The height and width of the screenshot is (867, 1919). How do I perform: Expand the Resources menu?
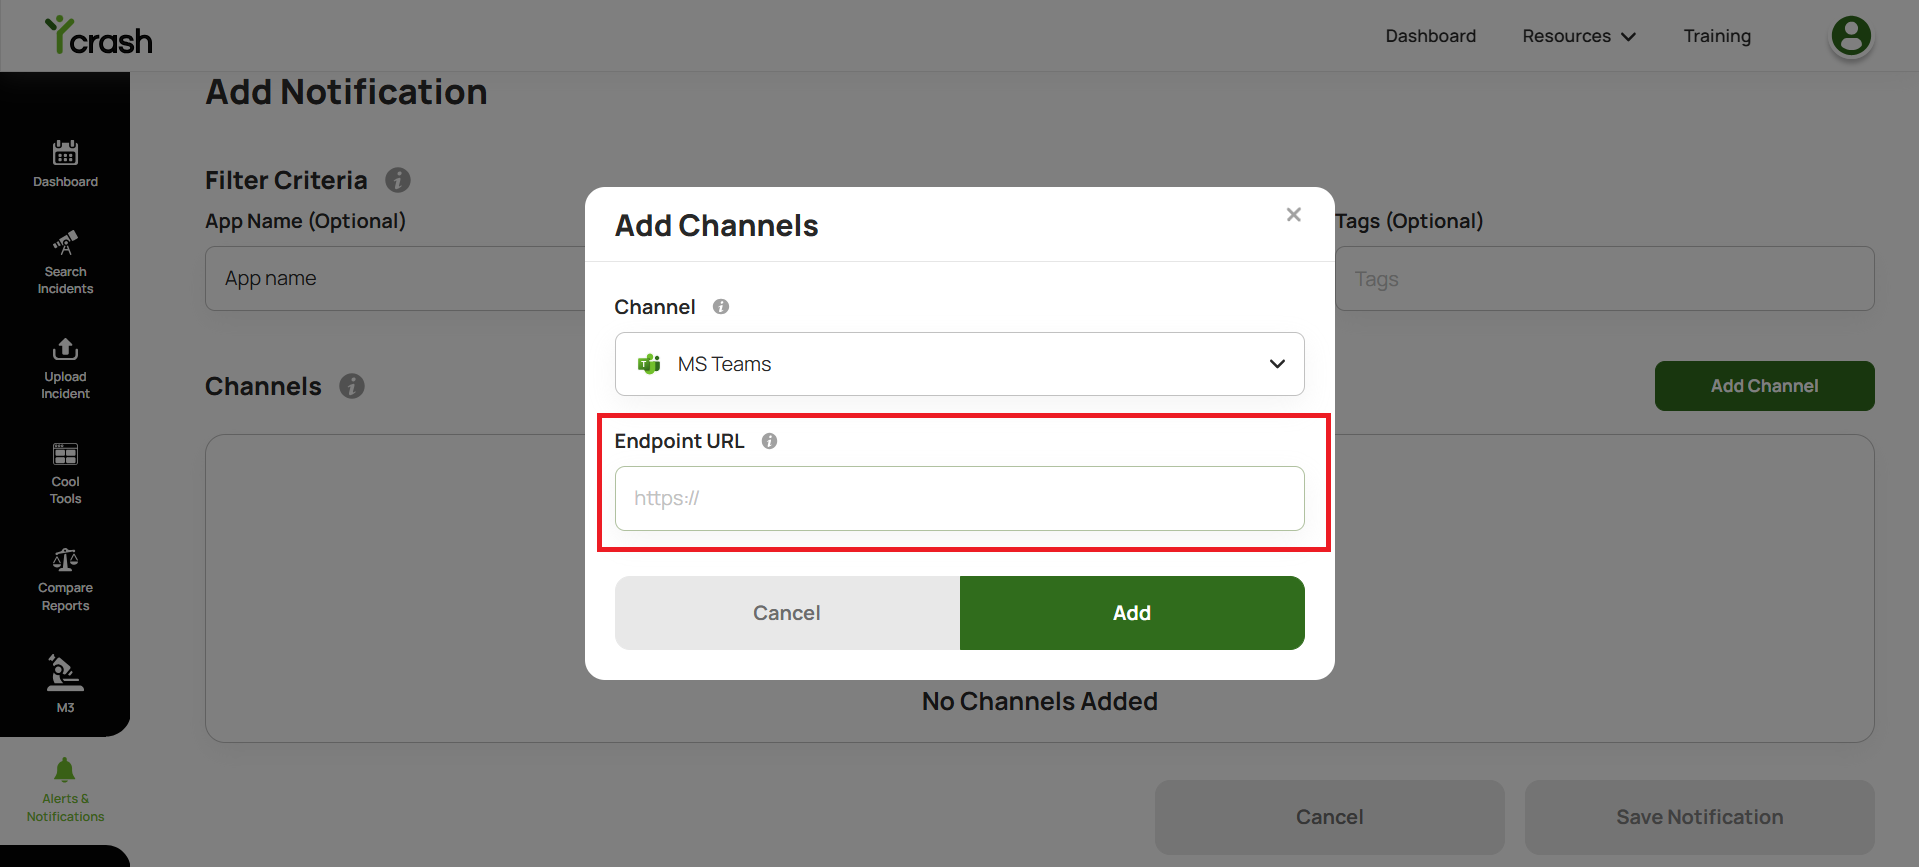pyautogui.click(x=1578, y=36)
